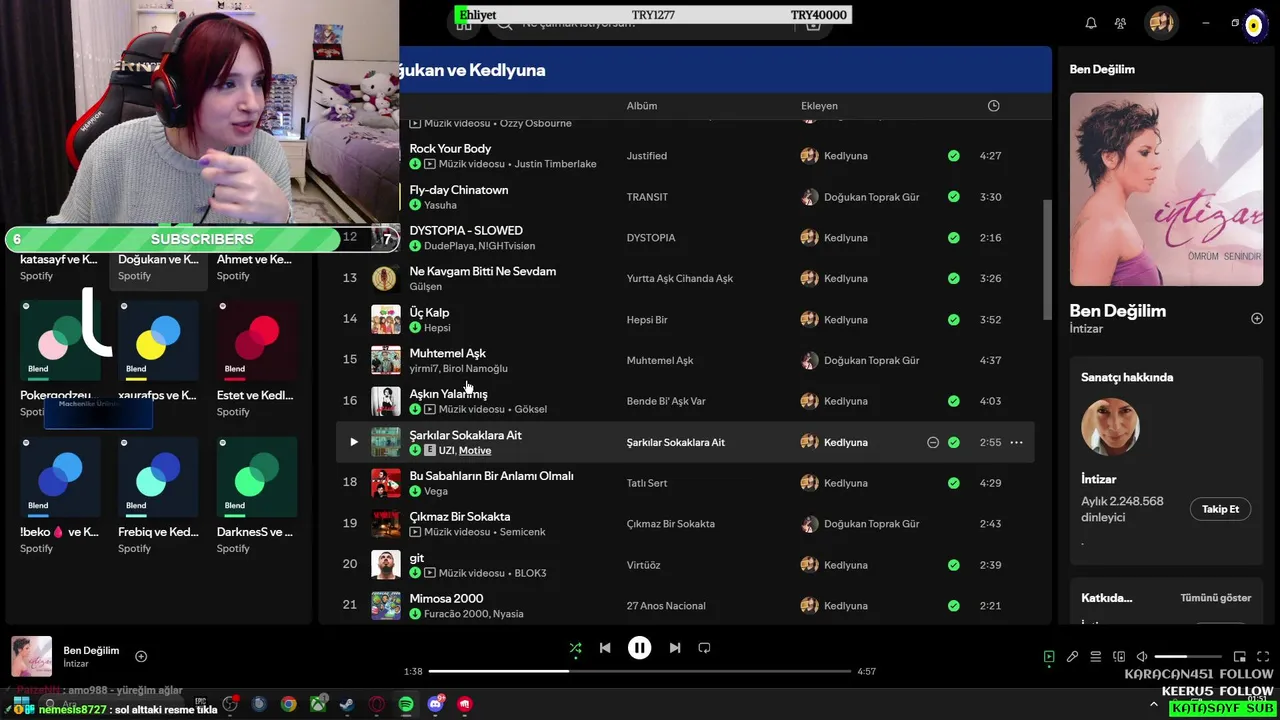The image size is (1280, 720).
Task: Click Tümünü göster link
Action: [x=1215, y=598]
